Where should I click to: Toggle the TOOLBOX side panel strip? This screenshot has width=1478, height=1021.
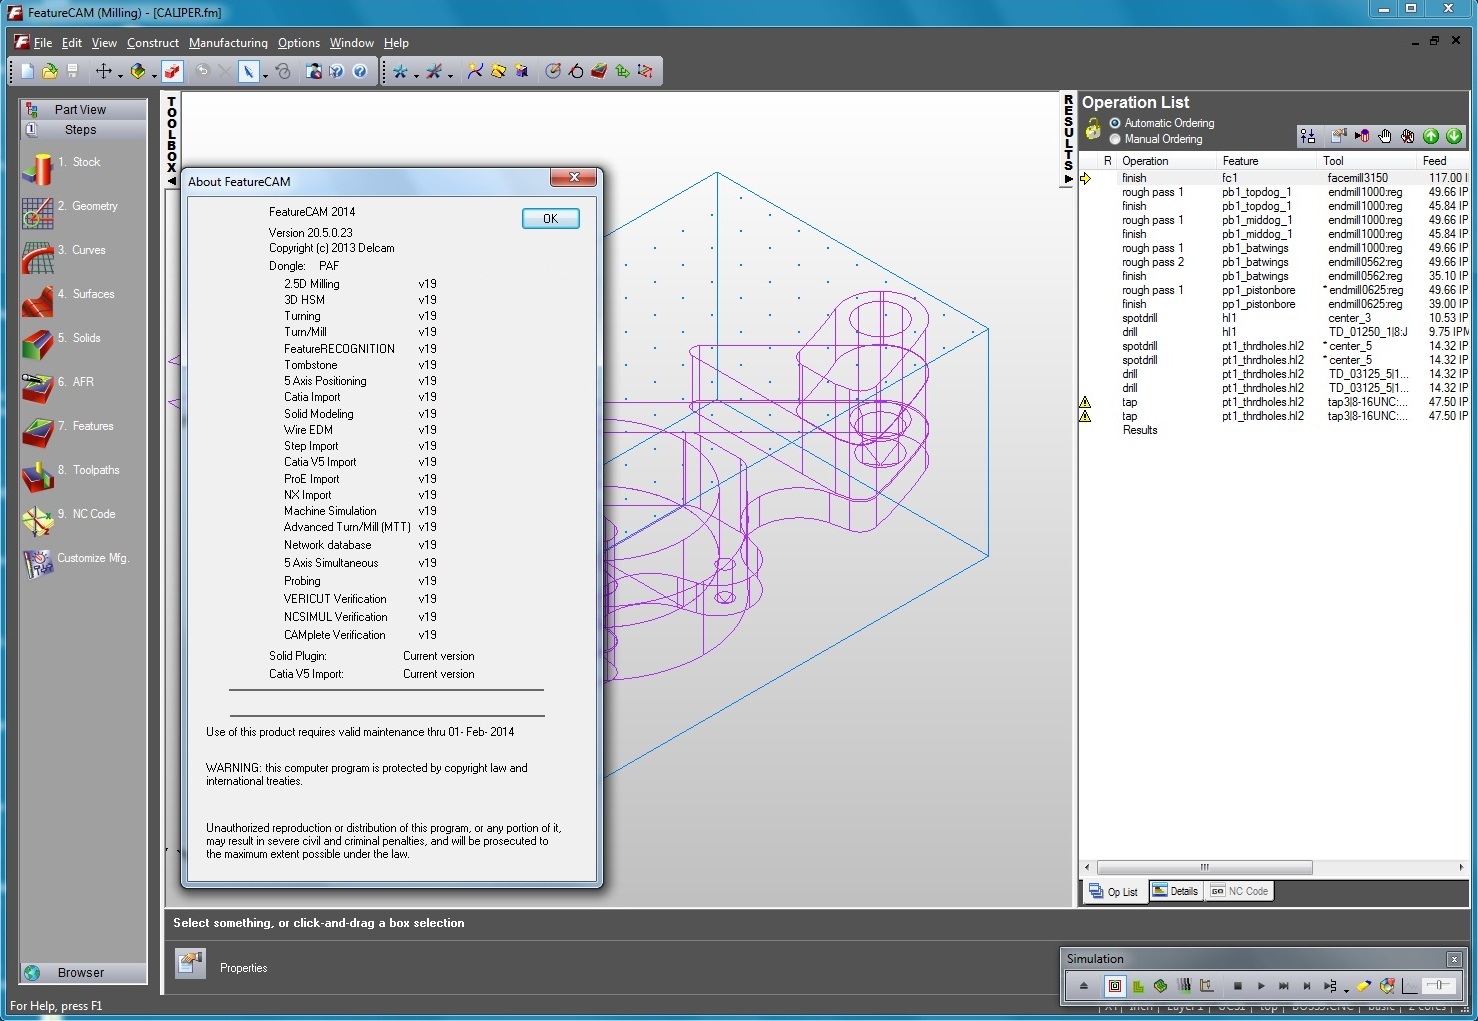172,140
